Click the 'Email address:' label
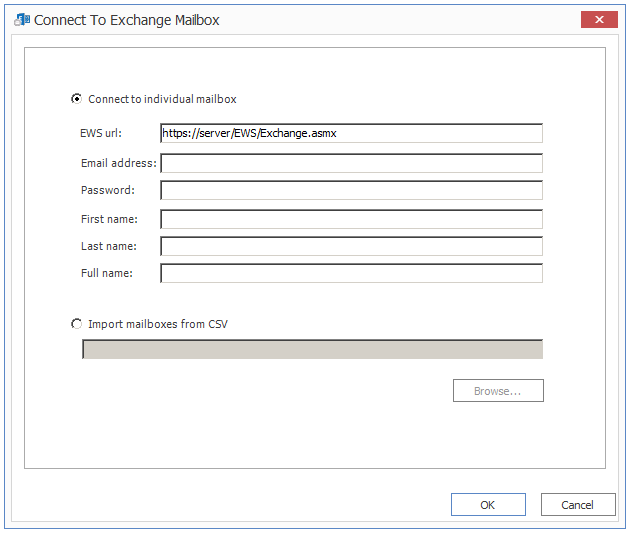The height and width of the screenshot is (533, 629). (x=119, y=163)
